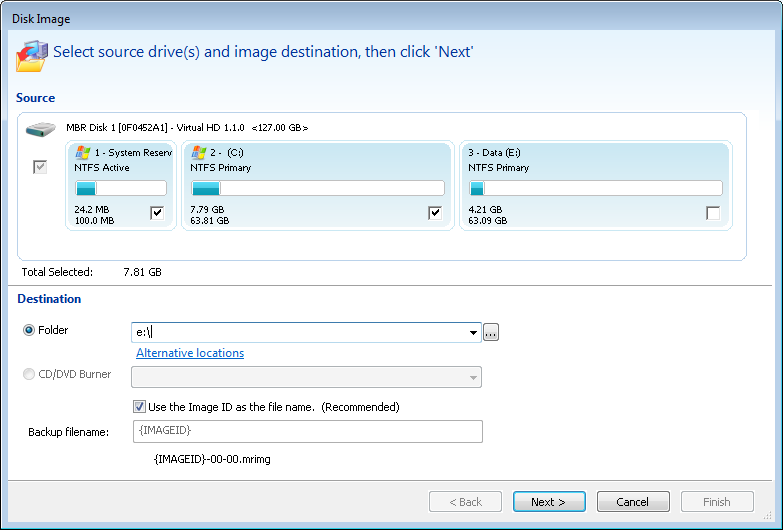
Task: Click the Disk Image wizard header icon
Action: click(32, 54)
